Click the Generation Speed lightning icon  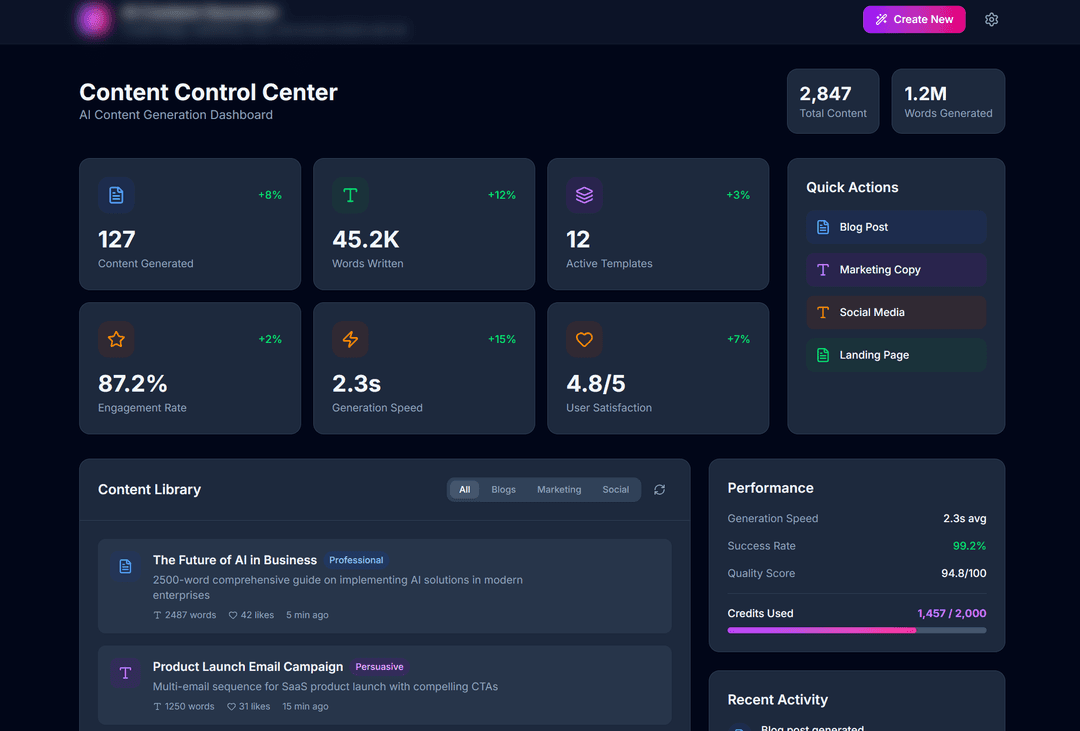(x=350, y=339)
